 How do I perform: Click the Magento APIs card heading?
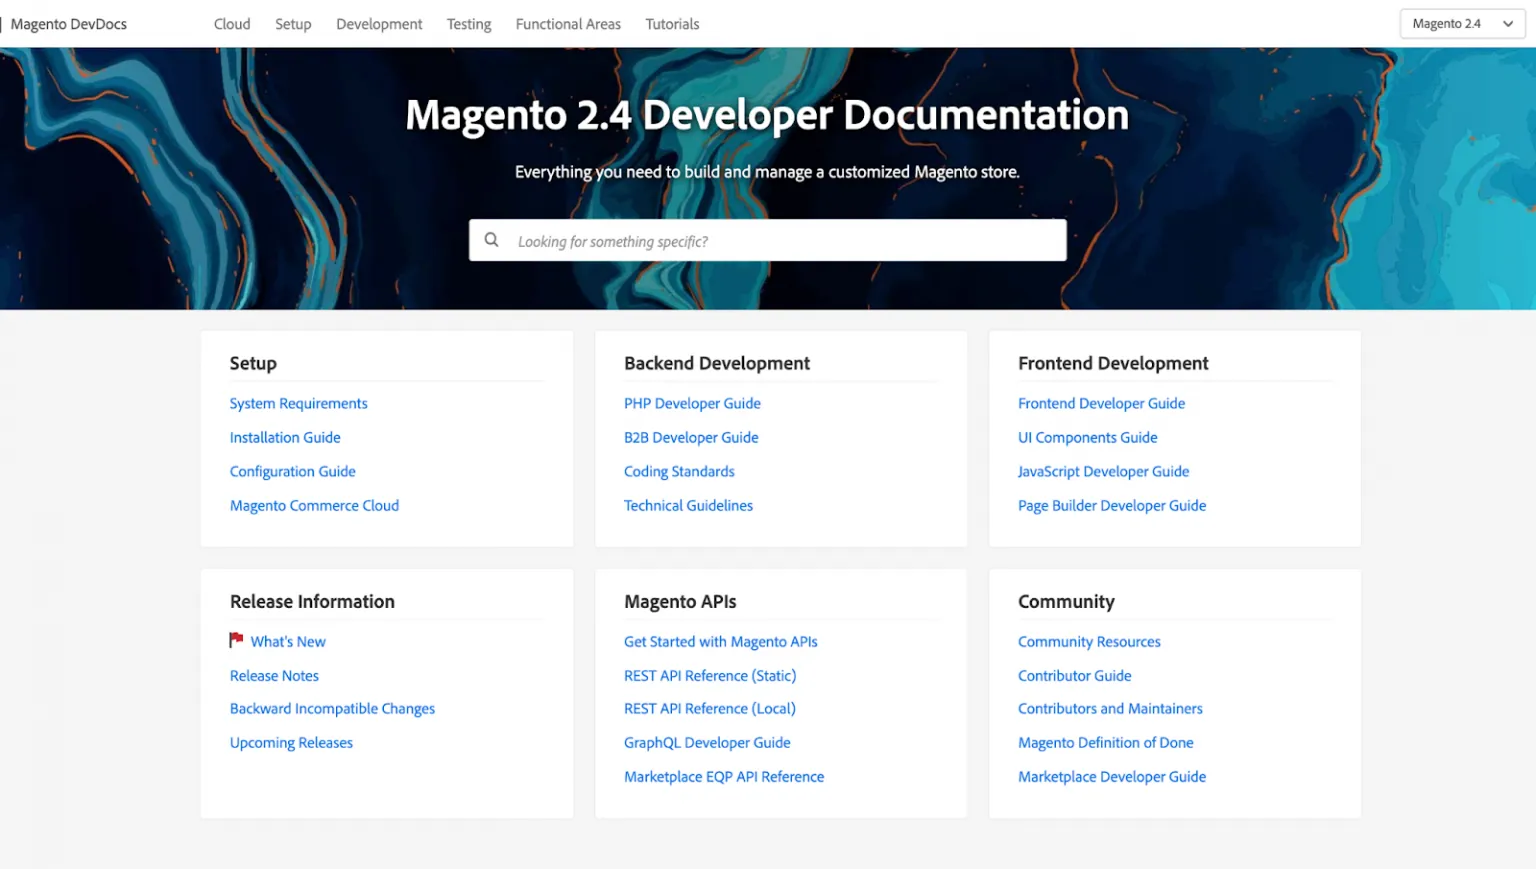click(x=680, y=601)
